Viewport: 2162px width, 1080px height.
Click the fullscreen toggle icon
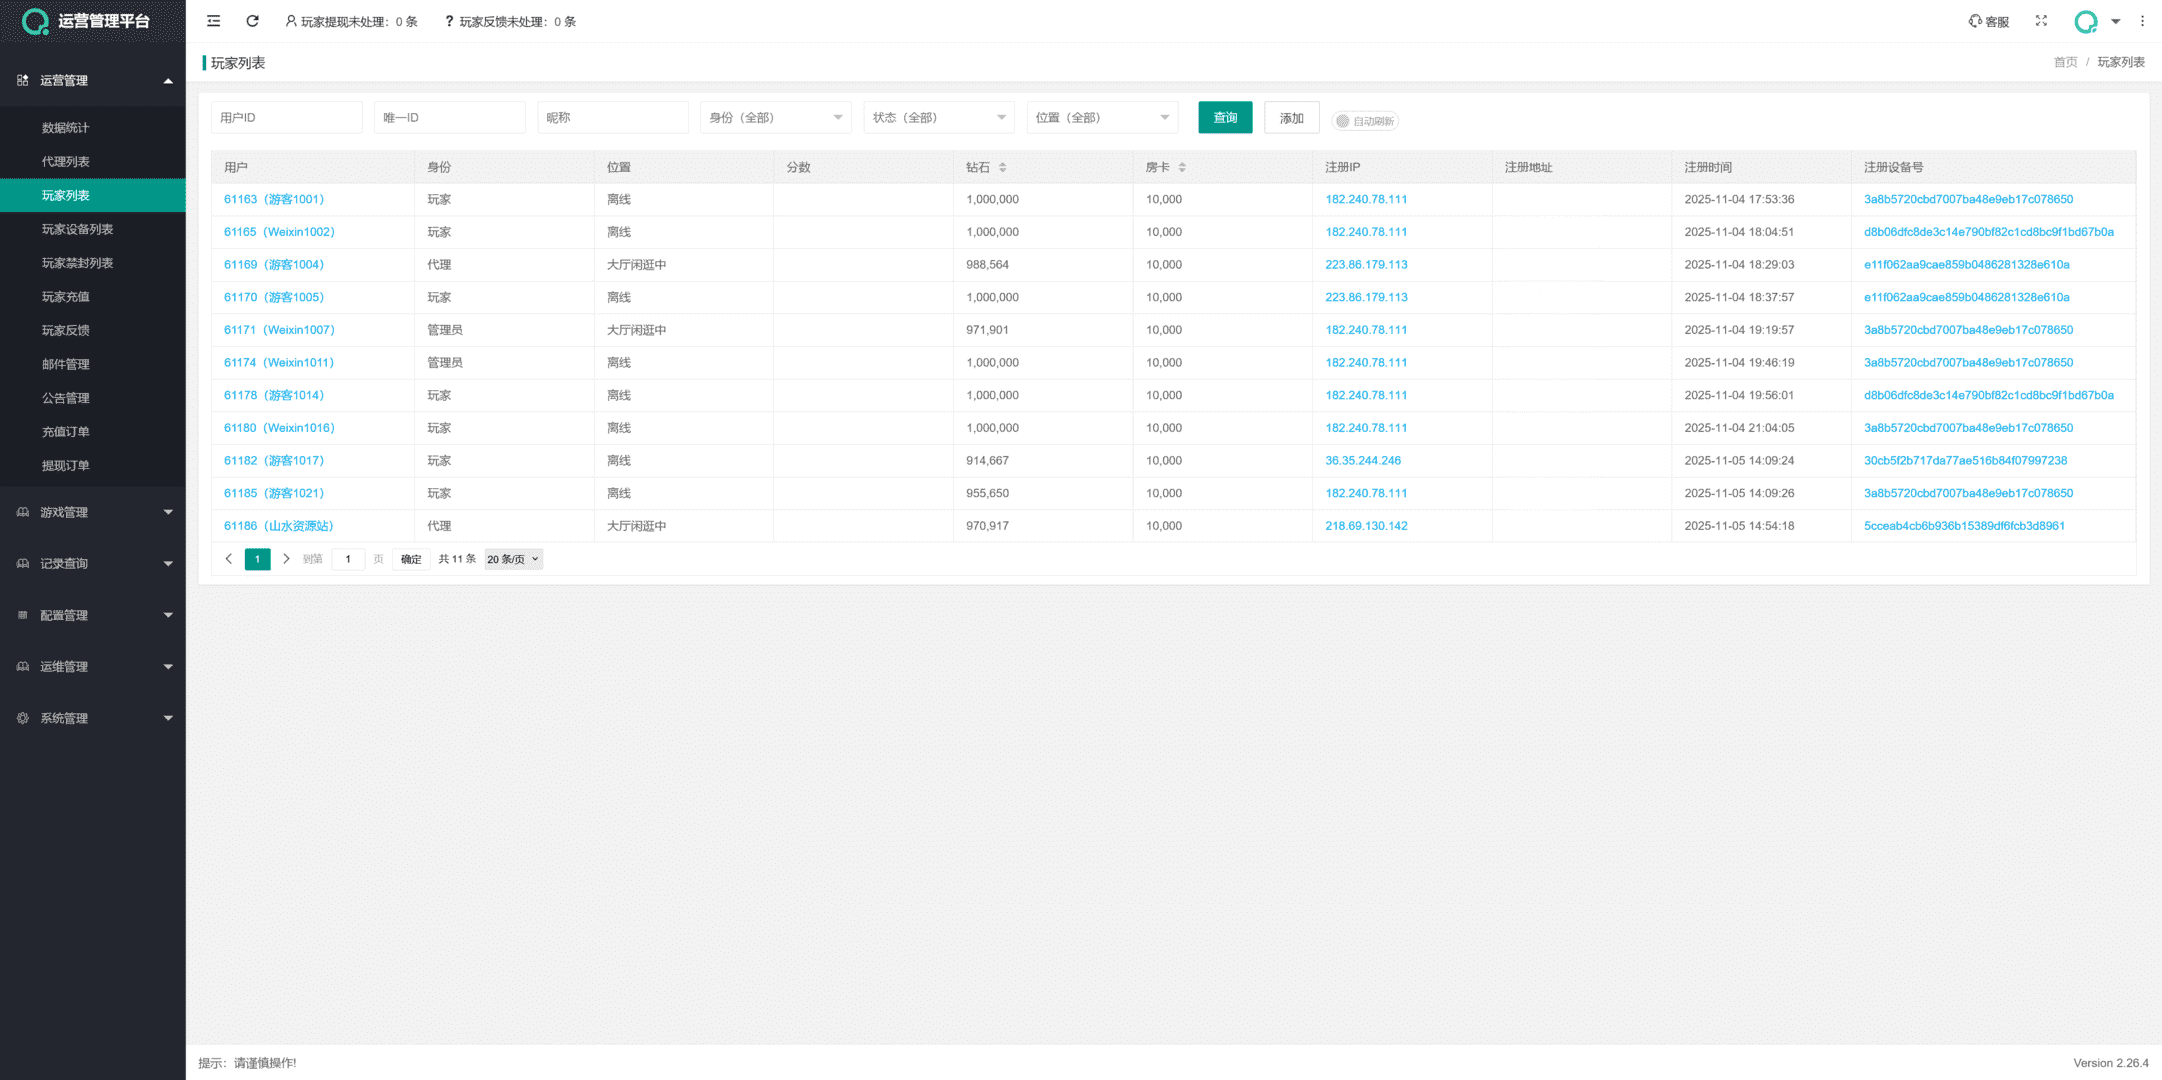point(2041,21)
